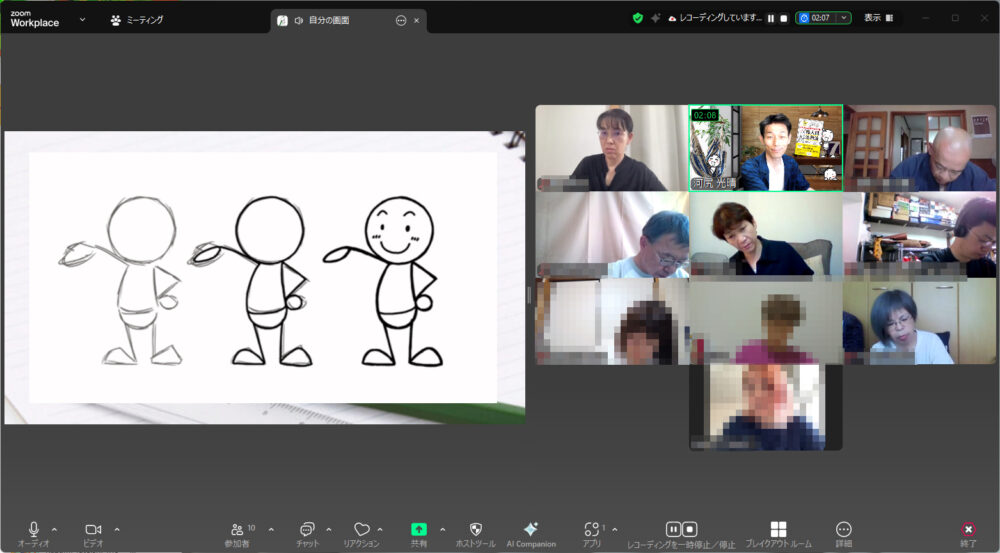Viewport: 1000px width, 553px height.
Task: Open the More (詳細) options menu
Action: 843,530
